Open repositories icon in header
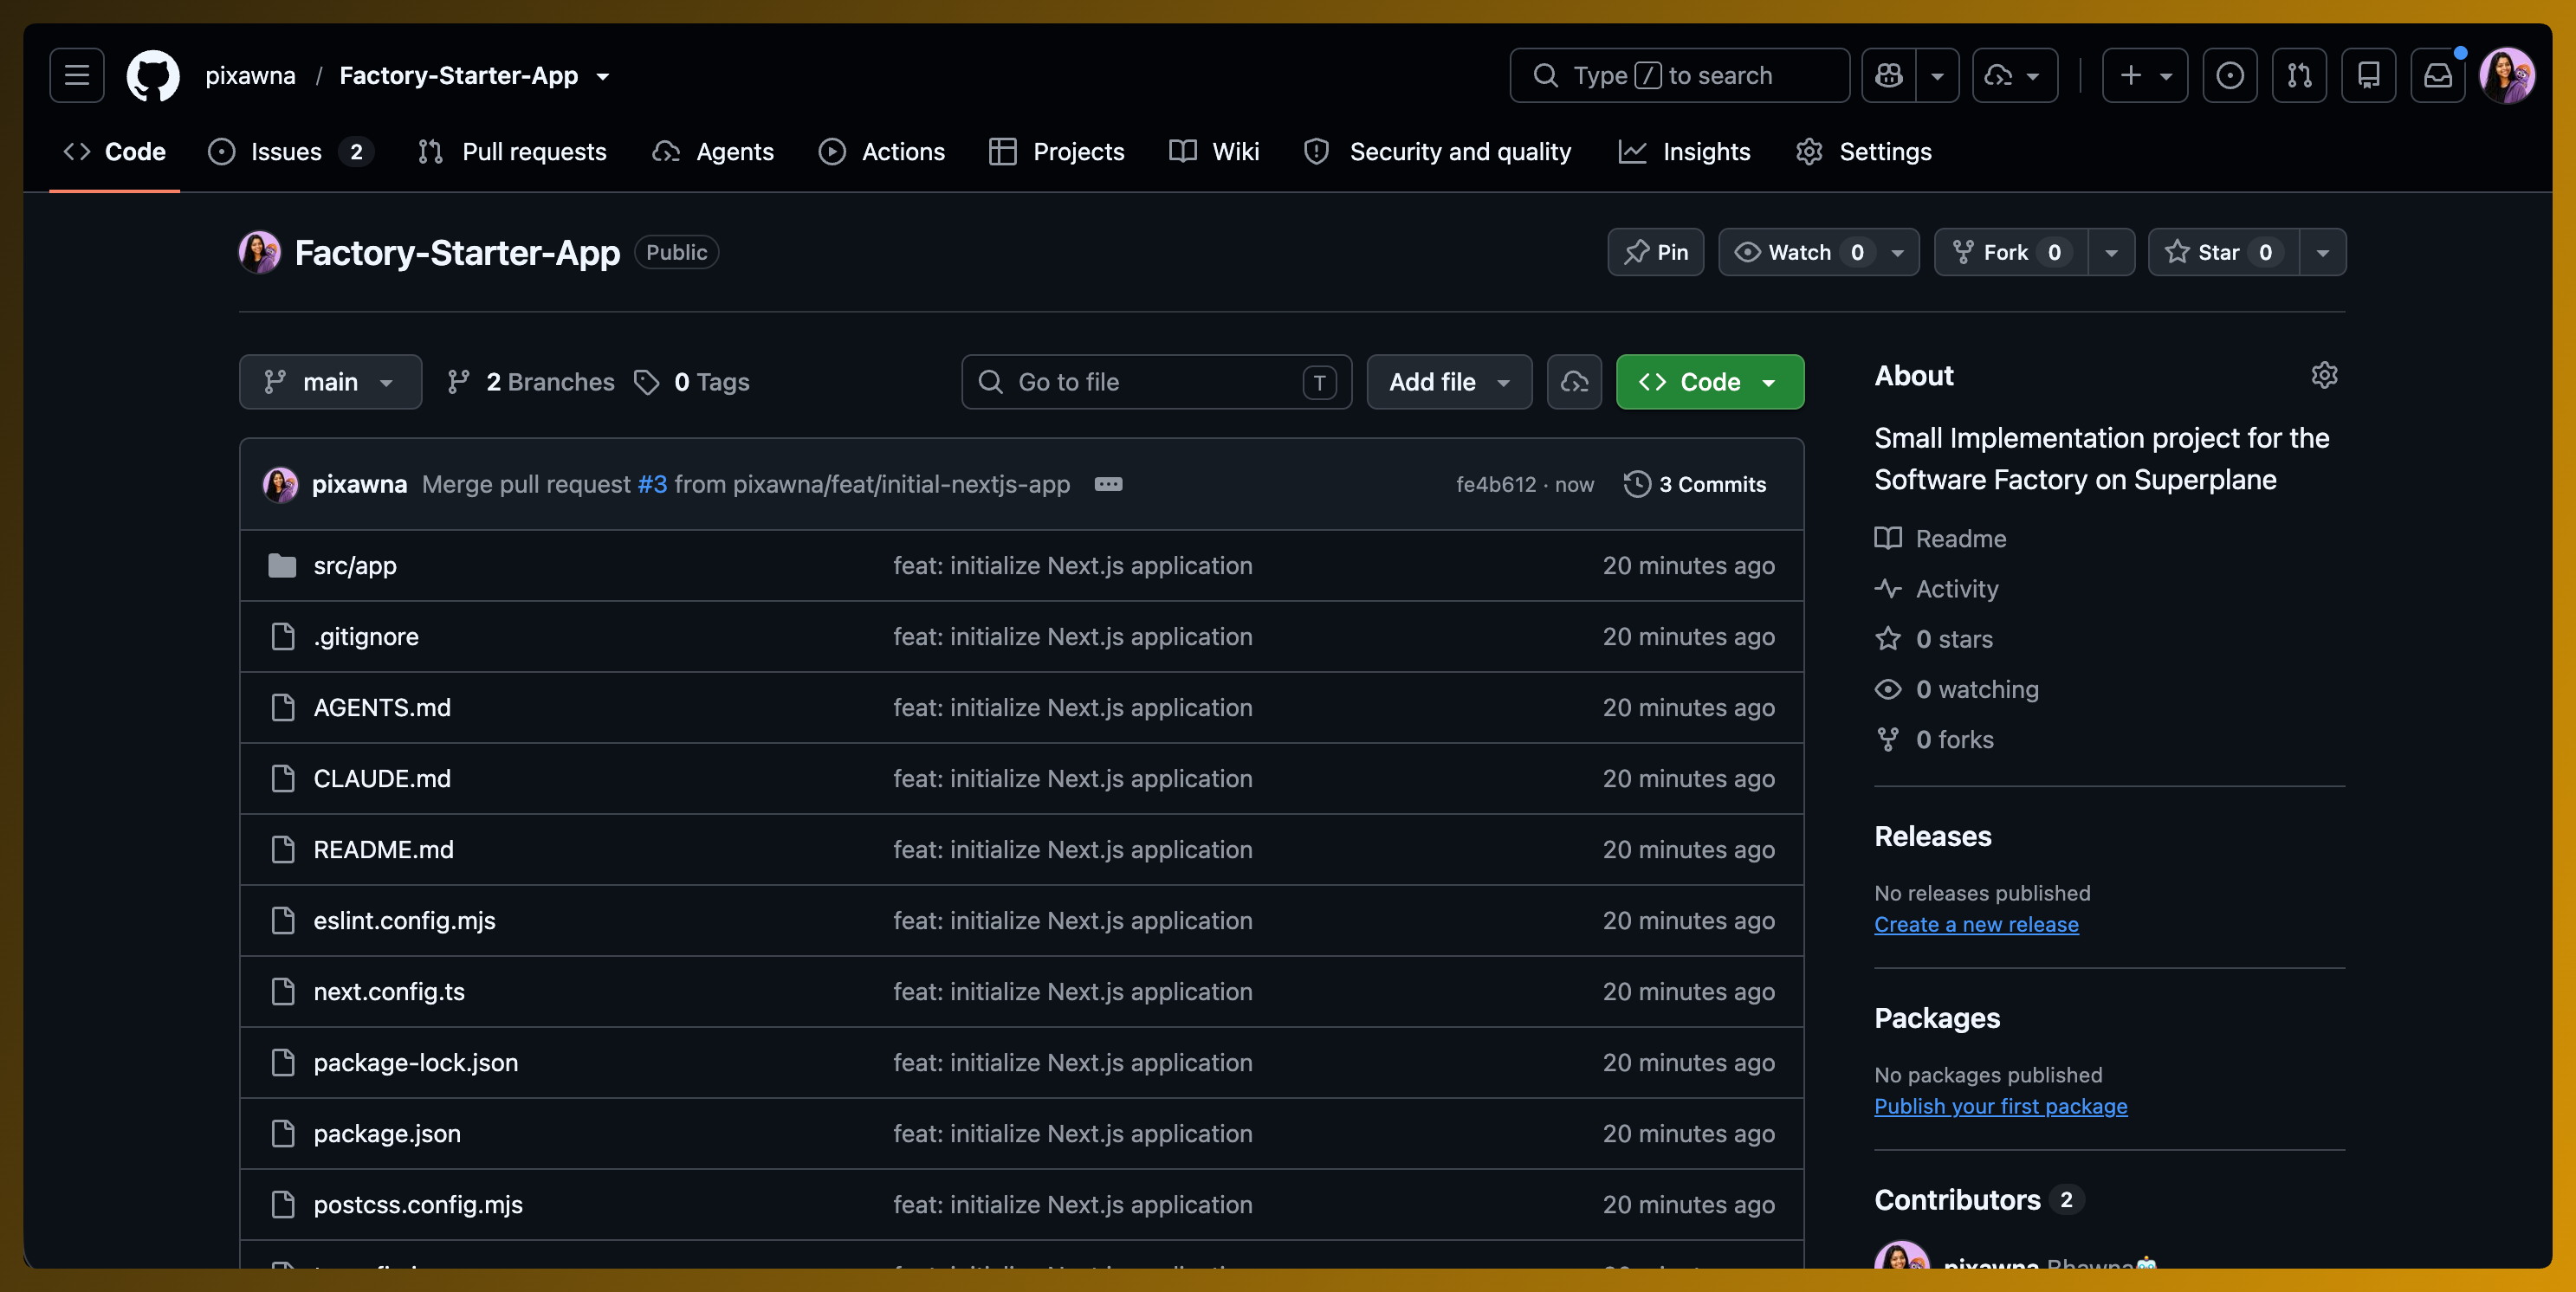 2368,75
